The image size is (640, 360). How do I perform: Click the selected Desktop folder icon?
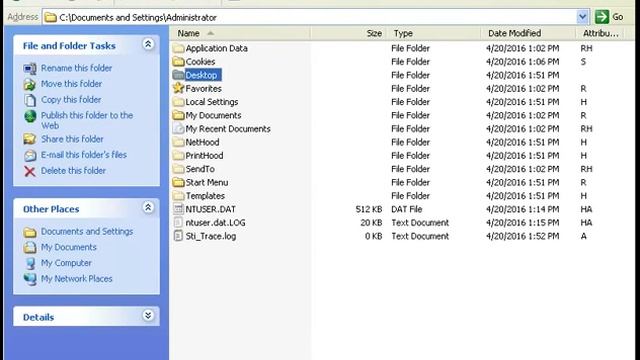click(x=178, y=75)
